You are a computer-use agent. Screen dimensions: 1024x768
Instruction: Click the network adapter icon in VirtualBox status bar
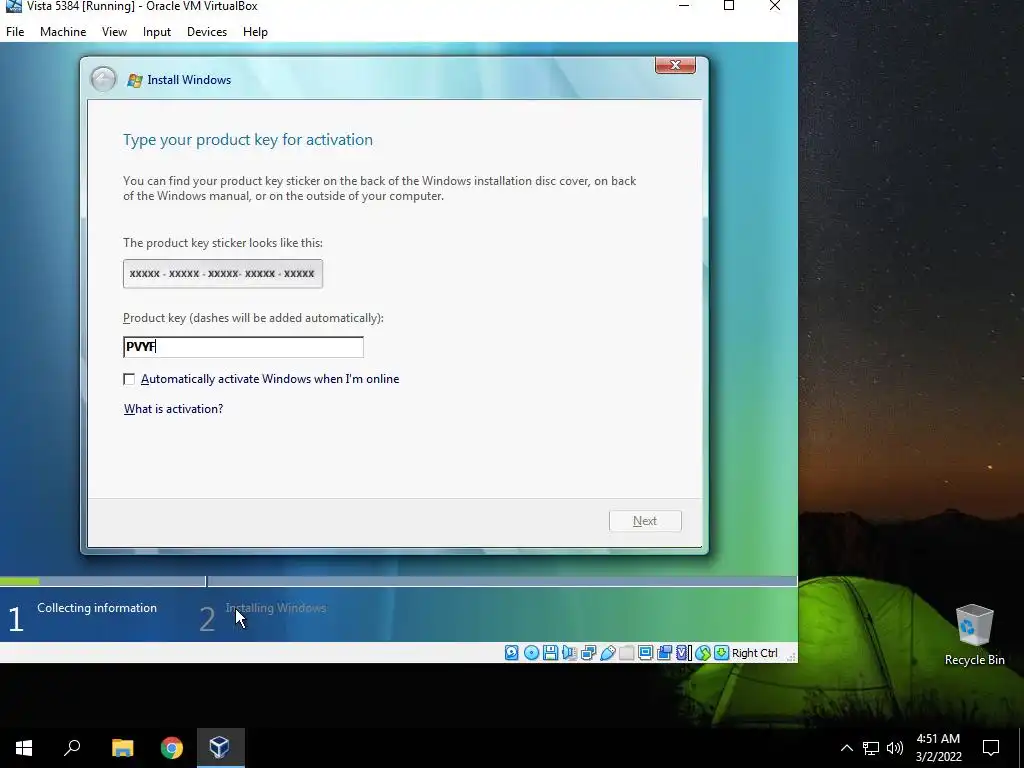pos(588,652)
